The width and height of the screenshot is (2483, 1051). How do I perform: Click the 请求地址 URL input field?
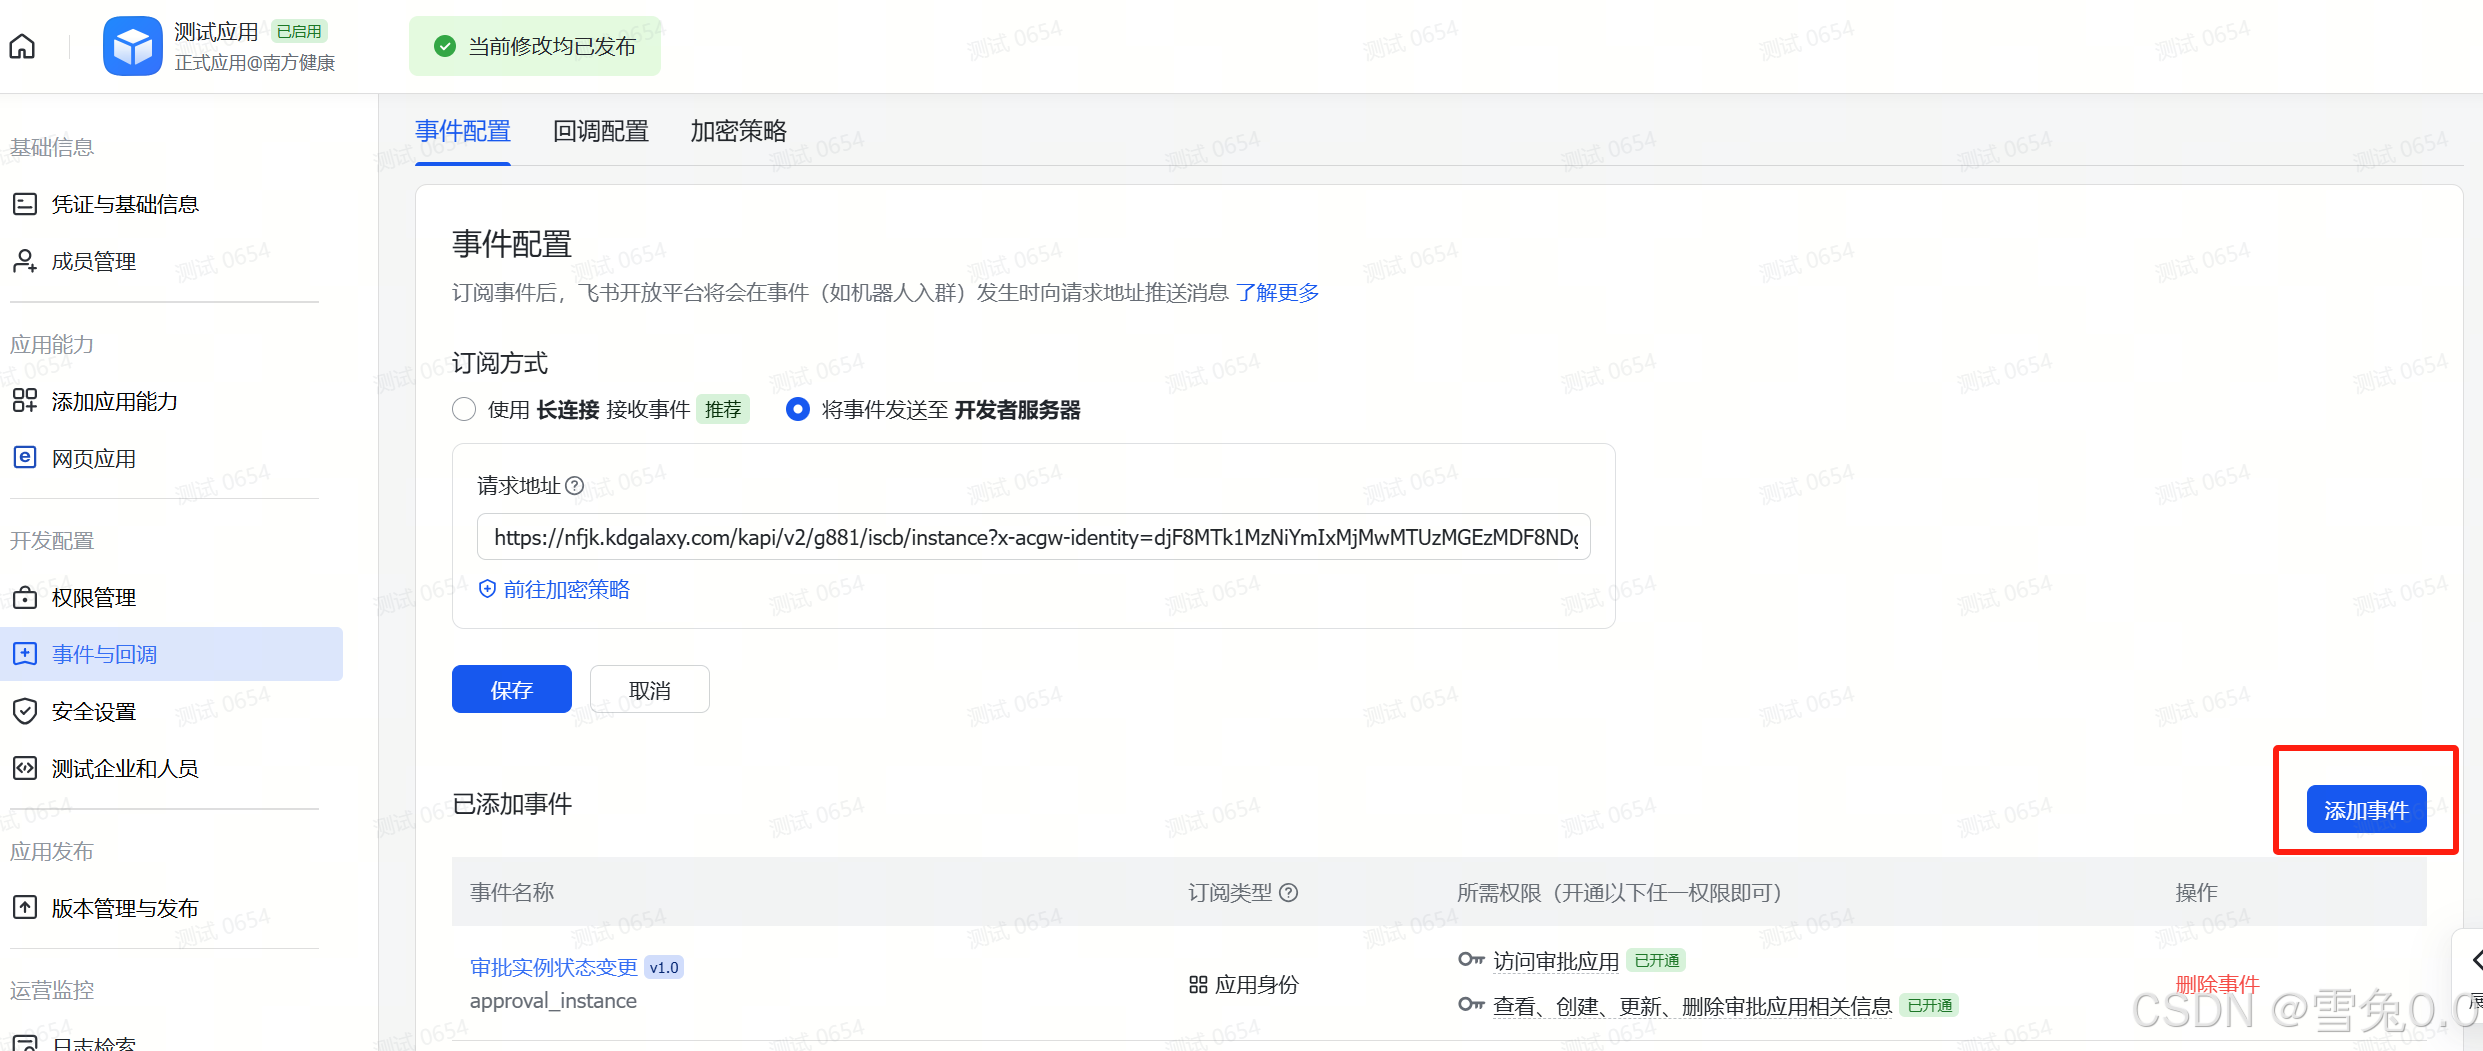click(x=1034, y=537)
